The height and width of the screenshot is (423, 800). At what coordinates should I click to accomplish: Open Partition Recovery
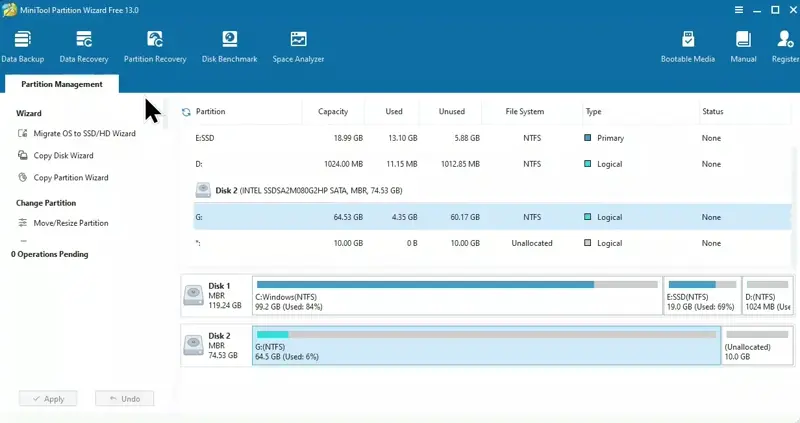coord(155,47)
